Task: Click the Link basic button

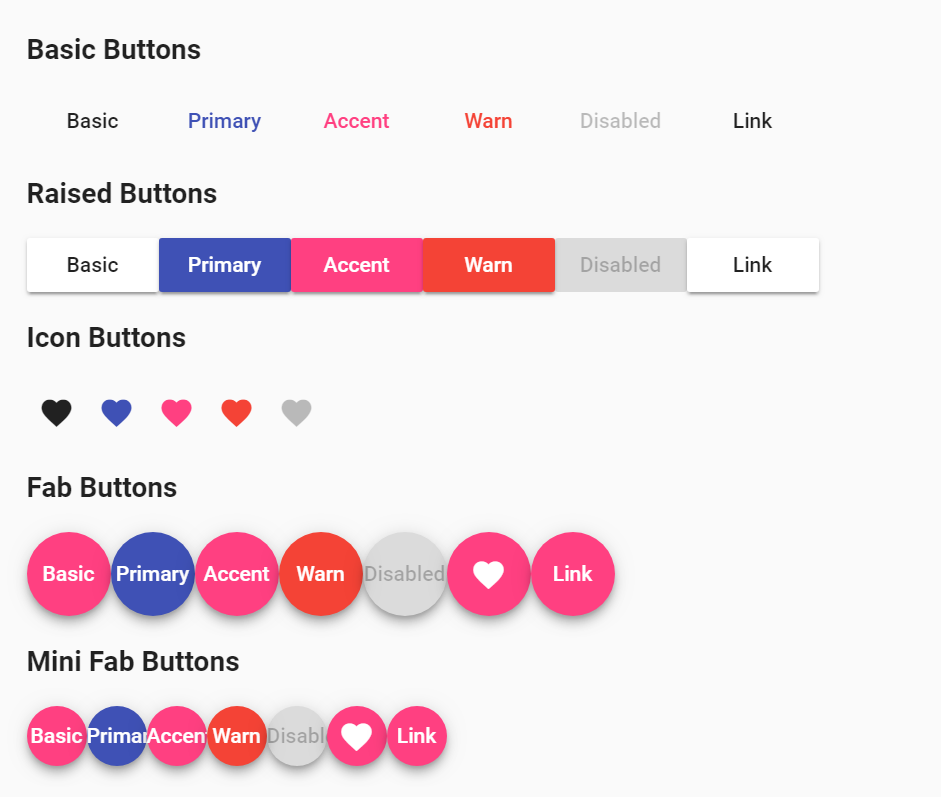Action: tap(752, 120)
